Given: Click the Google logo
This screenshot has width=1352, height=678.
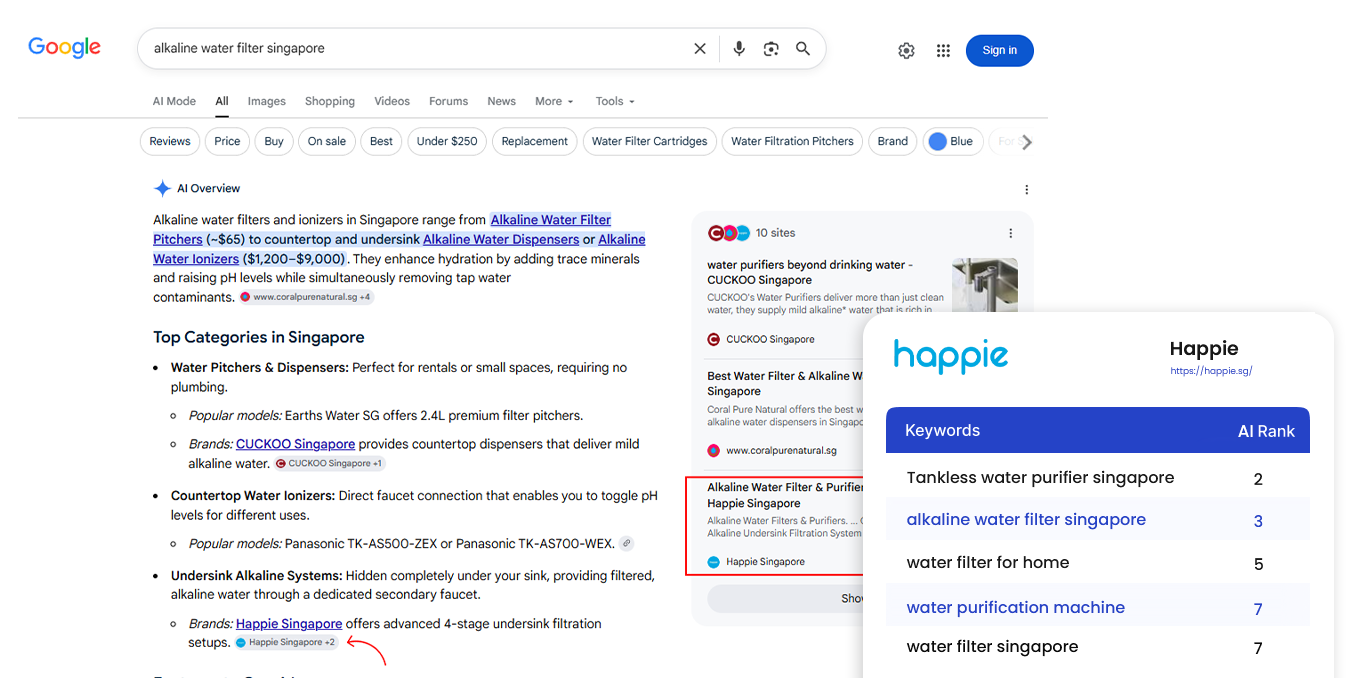Looking at the screenshot, I should click(64, 48).
